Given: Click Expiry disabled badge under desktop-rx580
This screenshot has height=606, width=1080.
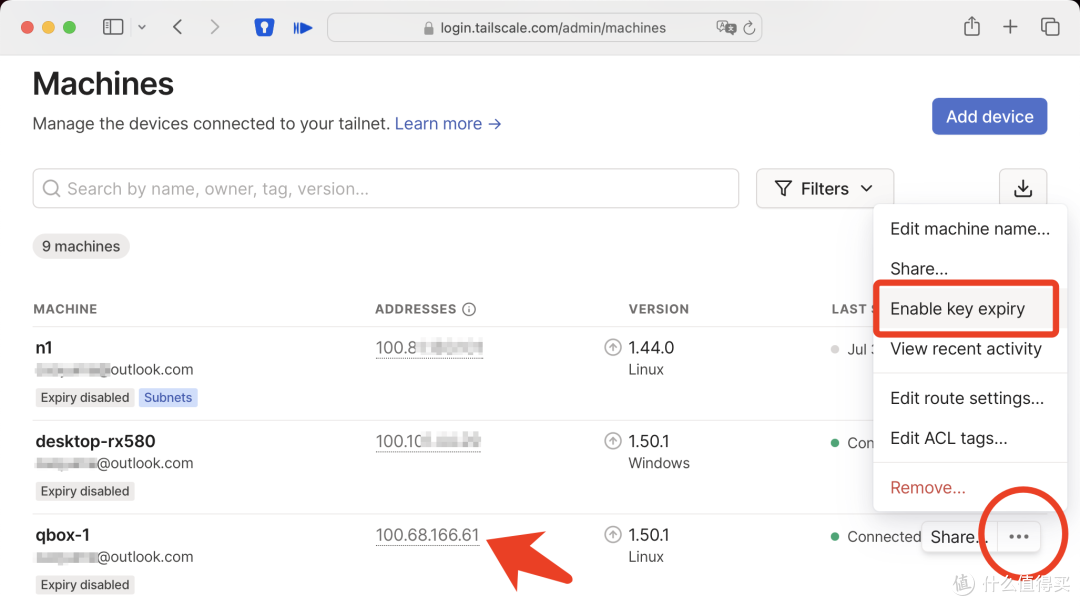Looking at the screenshot, I should click(85, 491).
